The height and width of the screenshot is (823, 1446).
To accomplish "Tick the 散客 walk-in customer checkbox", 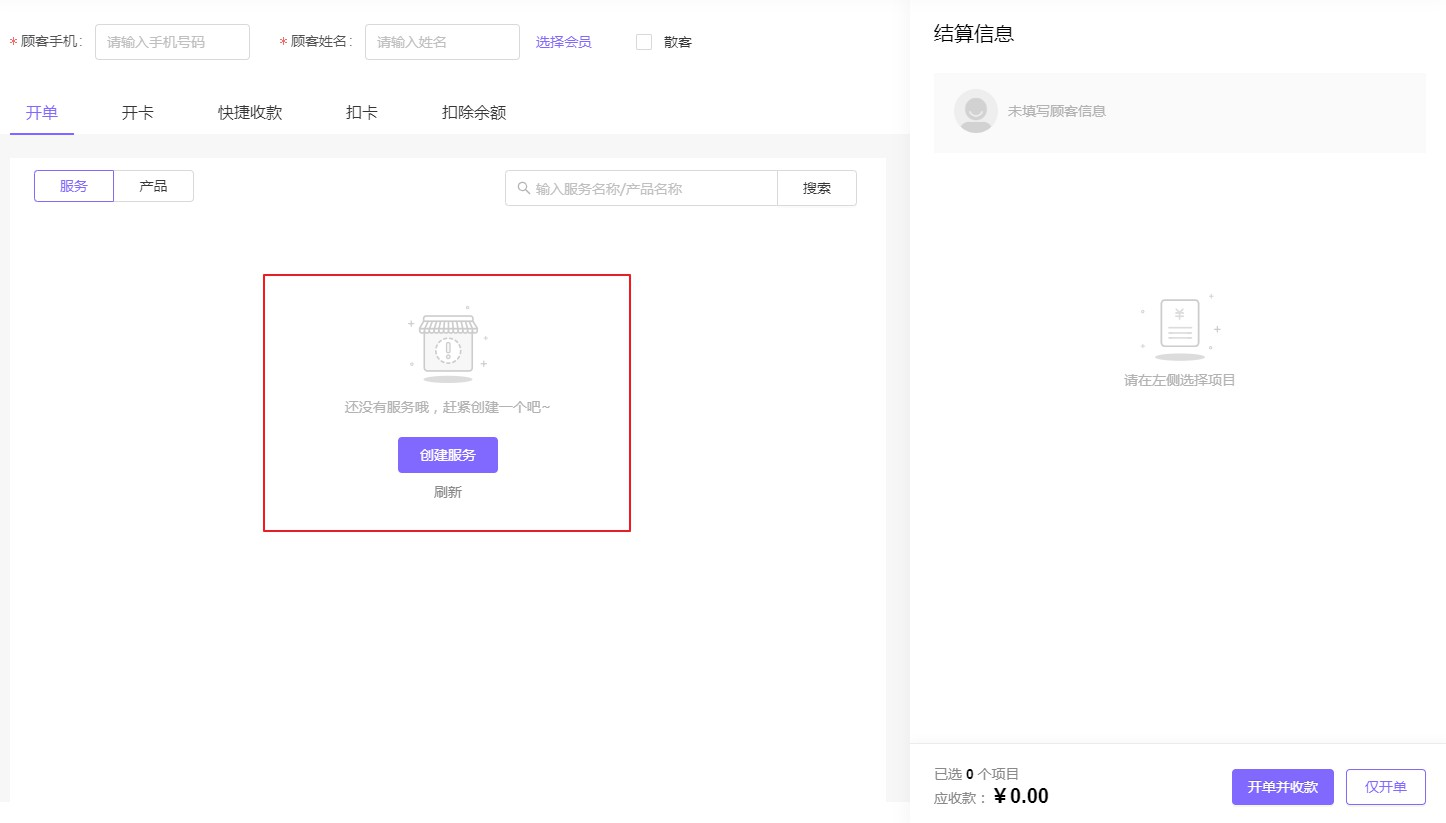I will click(x=644, y=42).
